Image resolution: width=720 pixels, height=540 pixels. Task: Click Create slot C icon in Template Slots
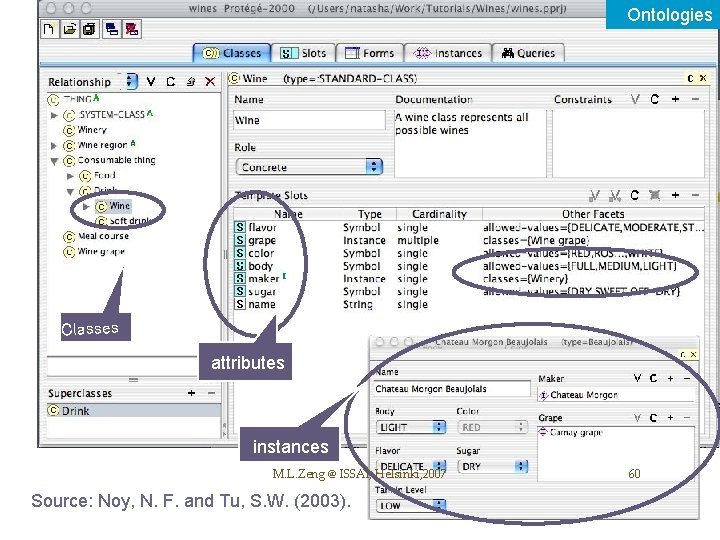[635, 196]
